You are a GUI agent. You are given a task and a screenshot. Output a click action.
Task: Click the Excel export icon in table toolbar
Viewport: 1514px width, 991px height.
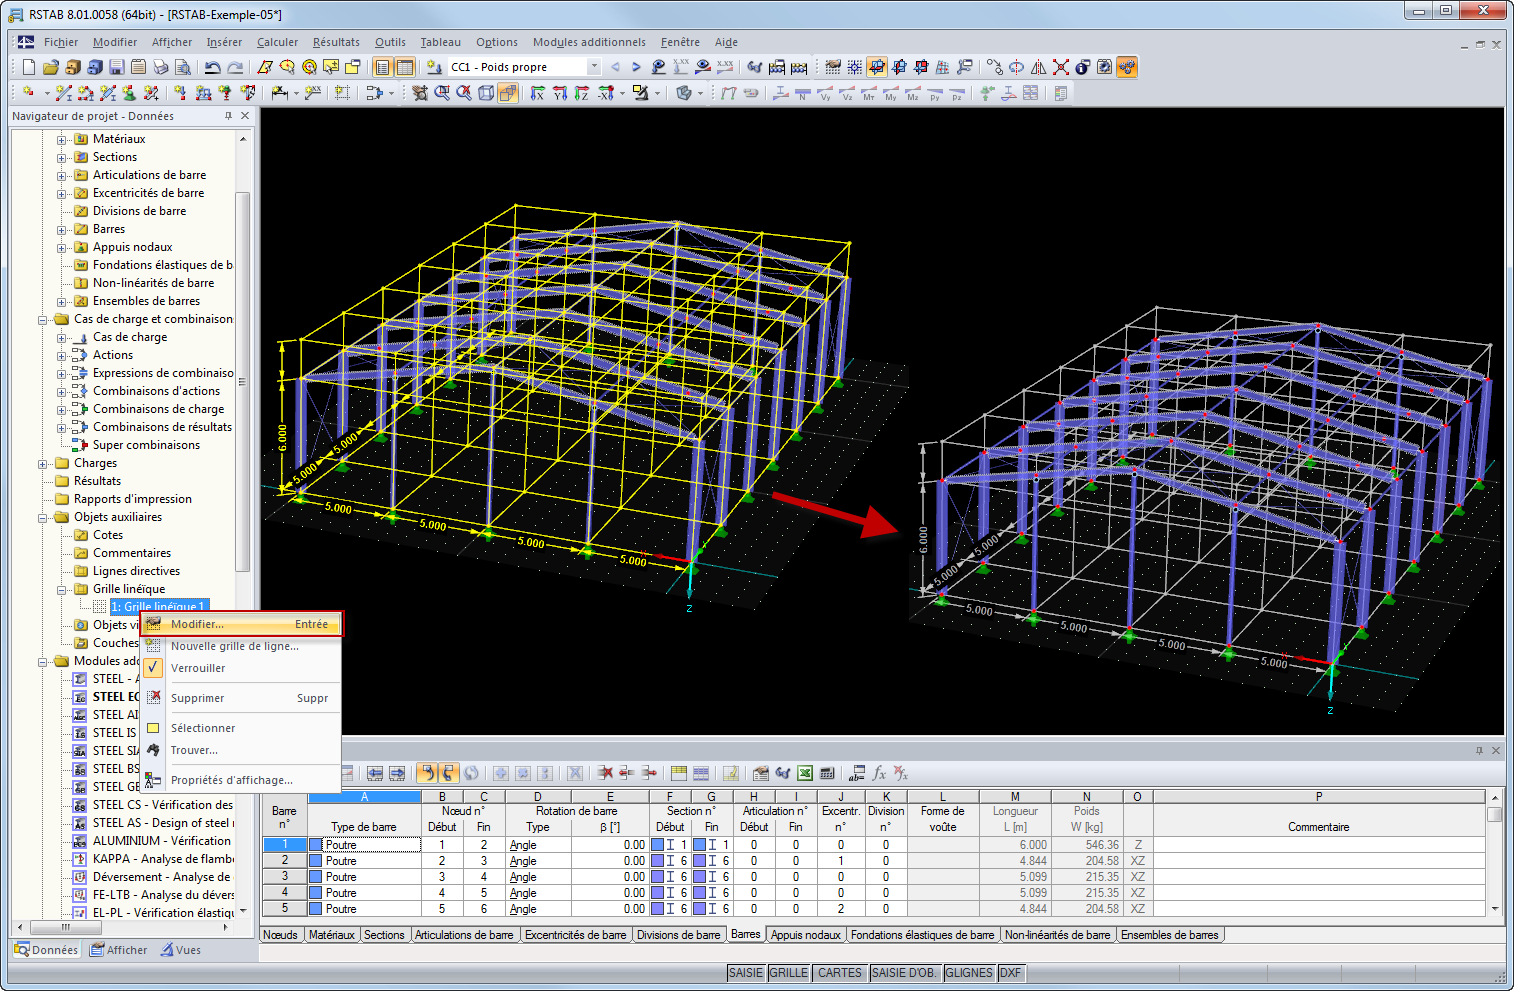(x=805, y=773)
